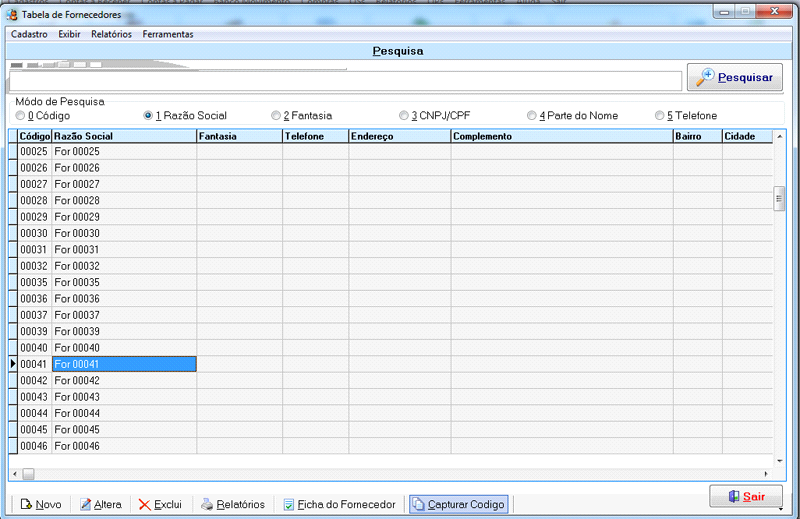Select the 2 Fantasia search mode
This screenshot has height=519, width=800.
coord(276,116)
